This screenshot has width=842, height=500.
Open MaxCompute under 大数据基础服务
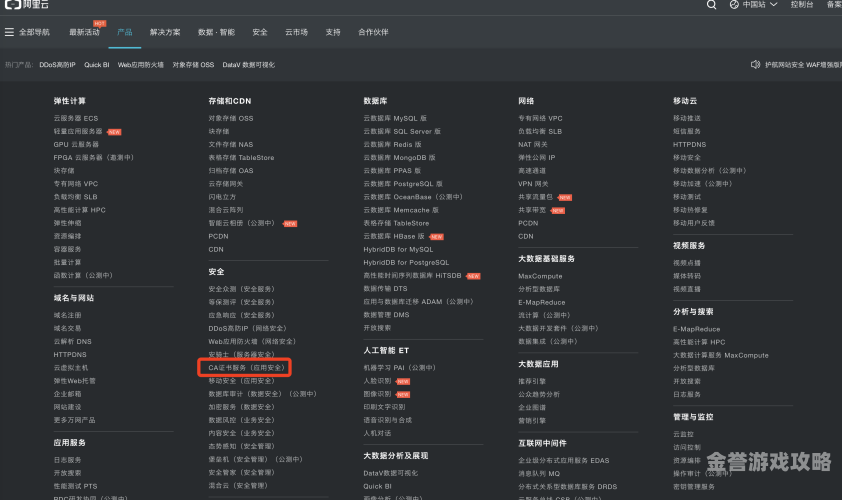pyautogui.click(x=540, y=276)
